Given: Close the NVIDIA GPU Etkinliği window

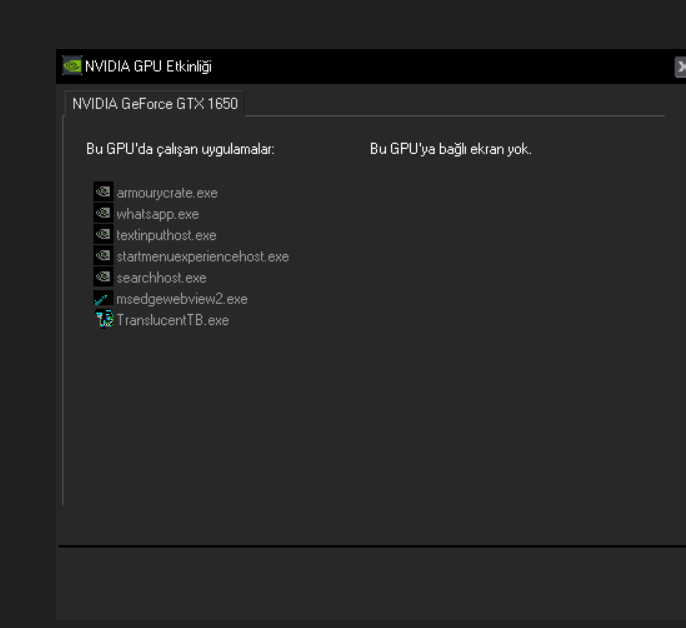Looking at the screenshot, I should point(680,67).
